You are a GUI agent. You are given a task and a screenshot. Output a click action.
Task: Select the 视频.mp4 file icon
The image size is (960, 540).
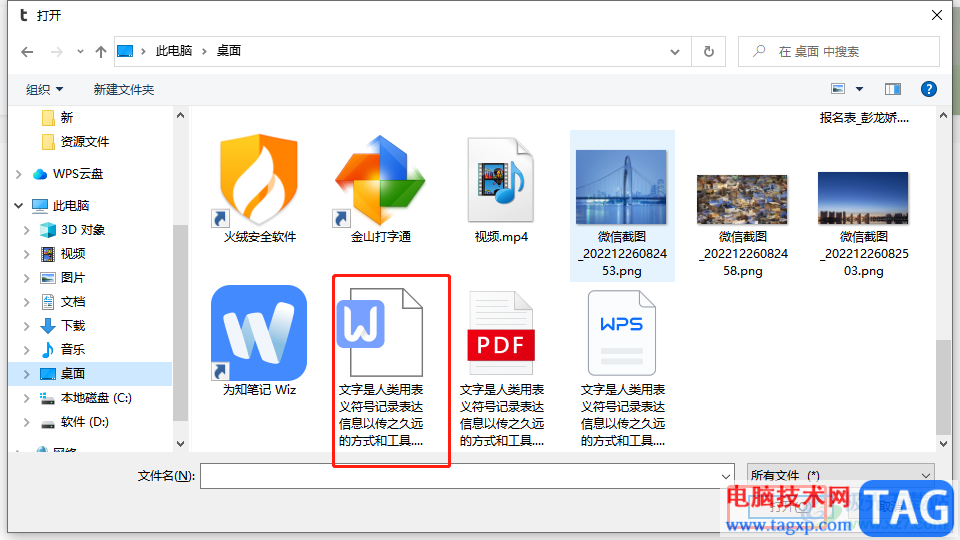coord(501,179)
